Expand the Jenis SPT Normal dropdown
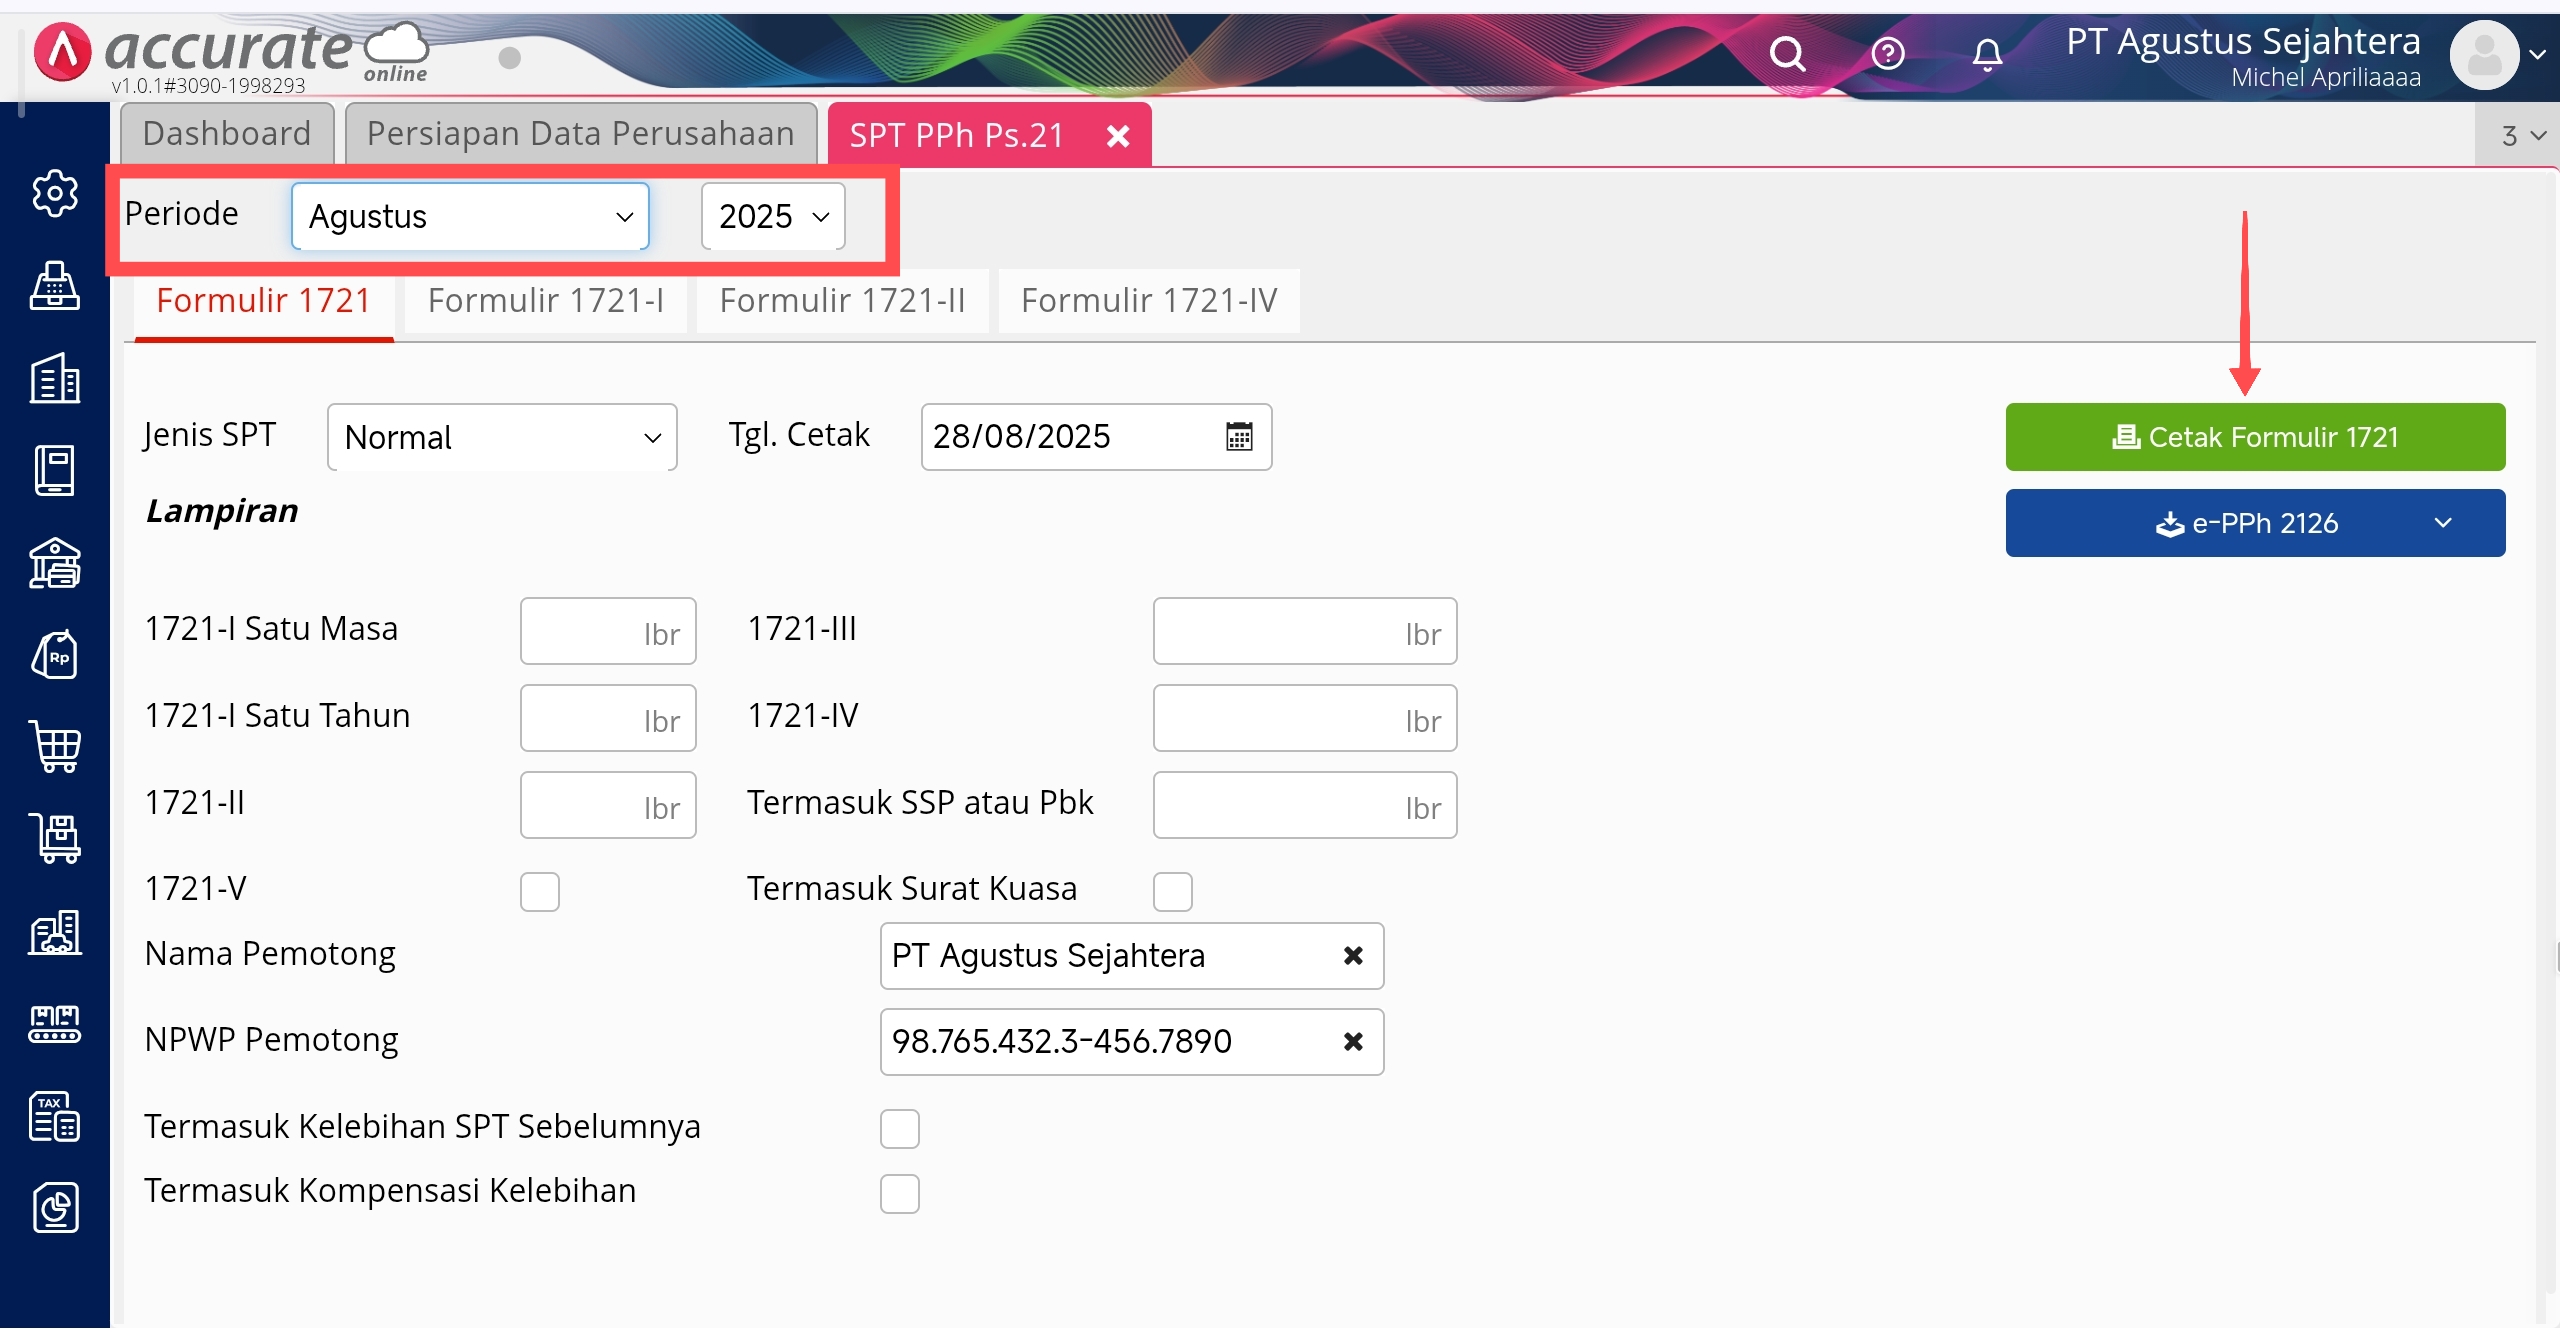Viewport: 2560px width, 1333px height. [x=502, y=437]
